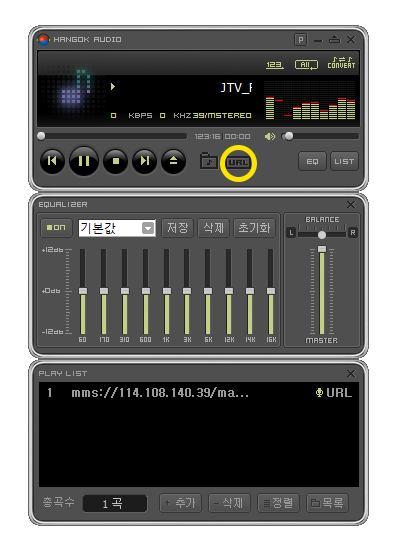Click the R balance button
This screenshot has width=395, height=546.
tap(353, 233)
